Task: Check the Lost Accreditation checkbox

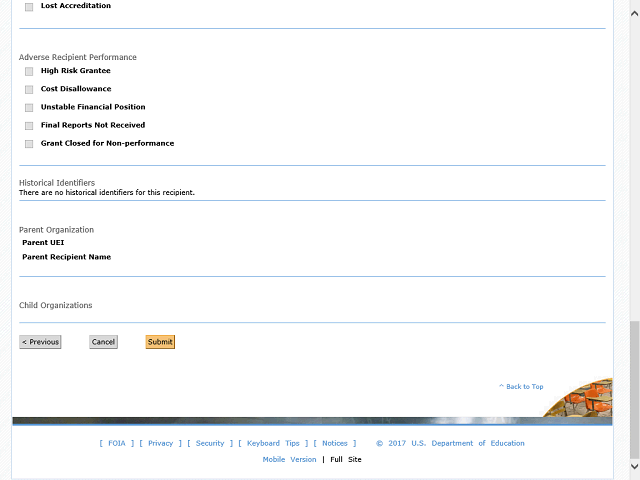Action: click(x=29, y=7)
